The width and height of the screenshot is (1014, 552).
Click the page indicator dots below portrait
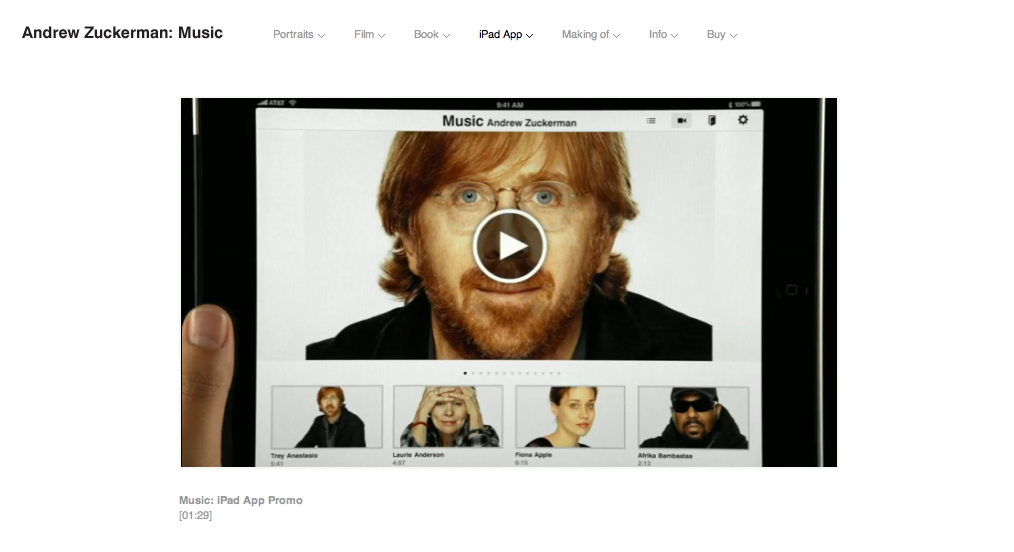(x=512, y=373)
